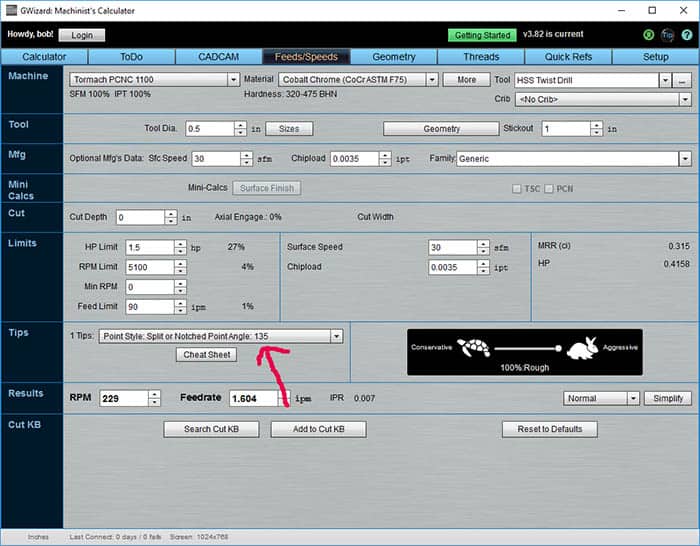Viewport: 700px width, 546px height.
Task: Switch to the Feeds/Speeds tab
Action: click(x=306, y=57)
